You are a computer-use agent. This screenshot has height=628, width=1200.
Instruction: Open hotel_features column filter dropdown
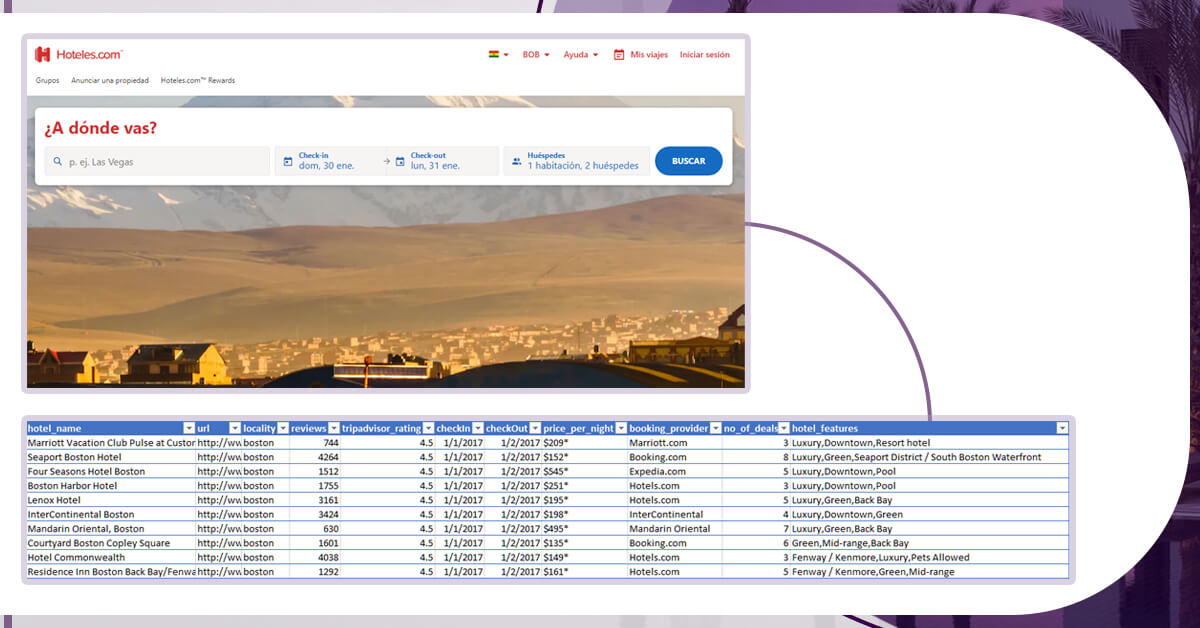pos(1062,428)
